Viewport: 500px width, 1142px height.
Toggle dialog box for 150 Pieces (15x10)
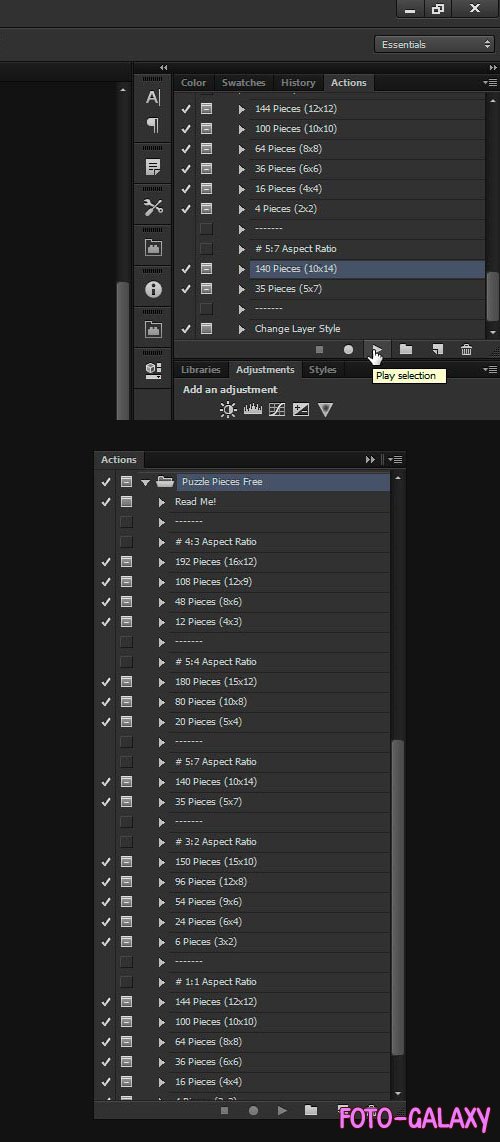[x=127, y=862]
